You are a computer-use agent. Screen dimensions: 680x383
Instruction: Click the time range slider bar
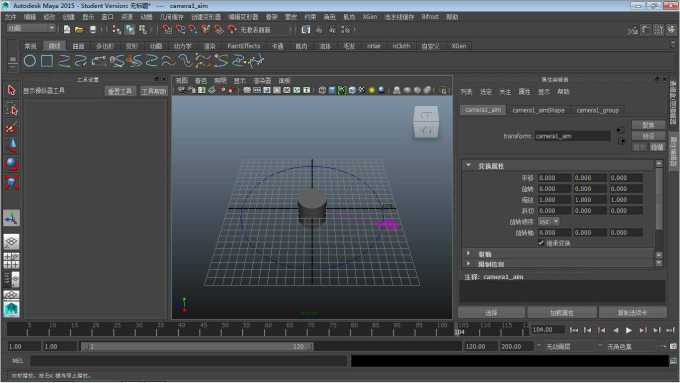click(196, 347)
